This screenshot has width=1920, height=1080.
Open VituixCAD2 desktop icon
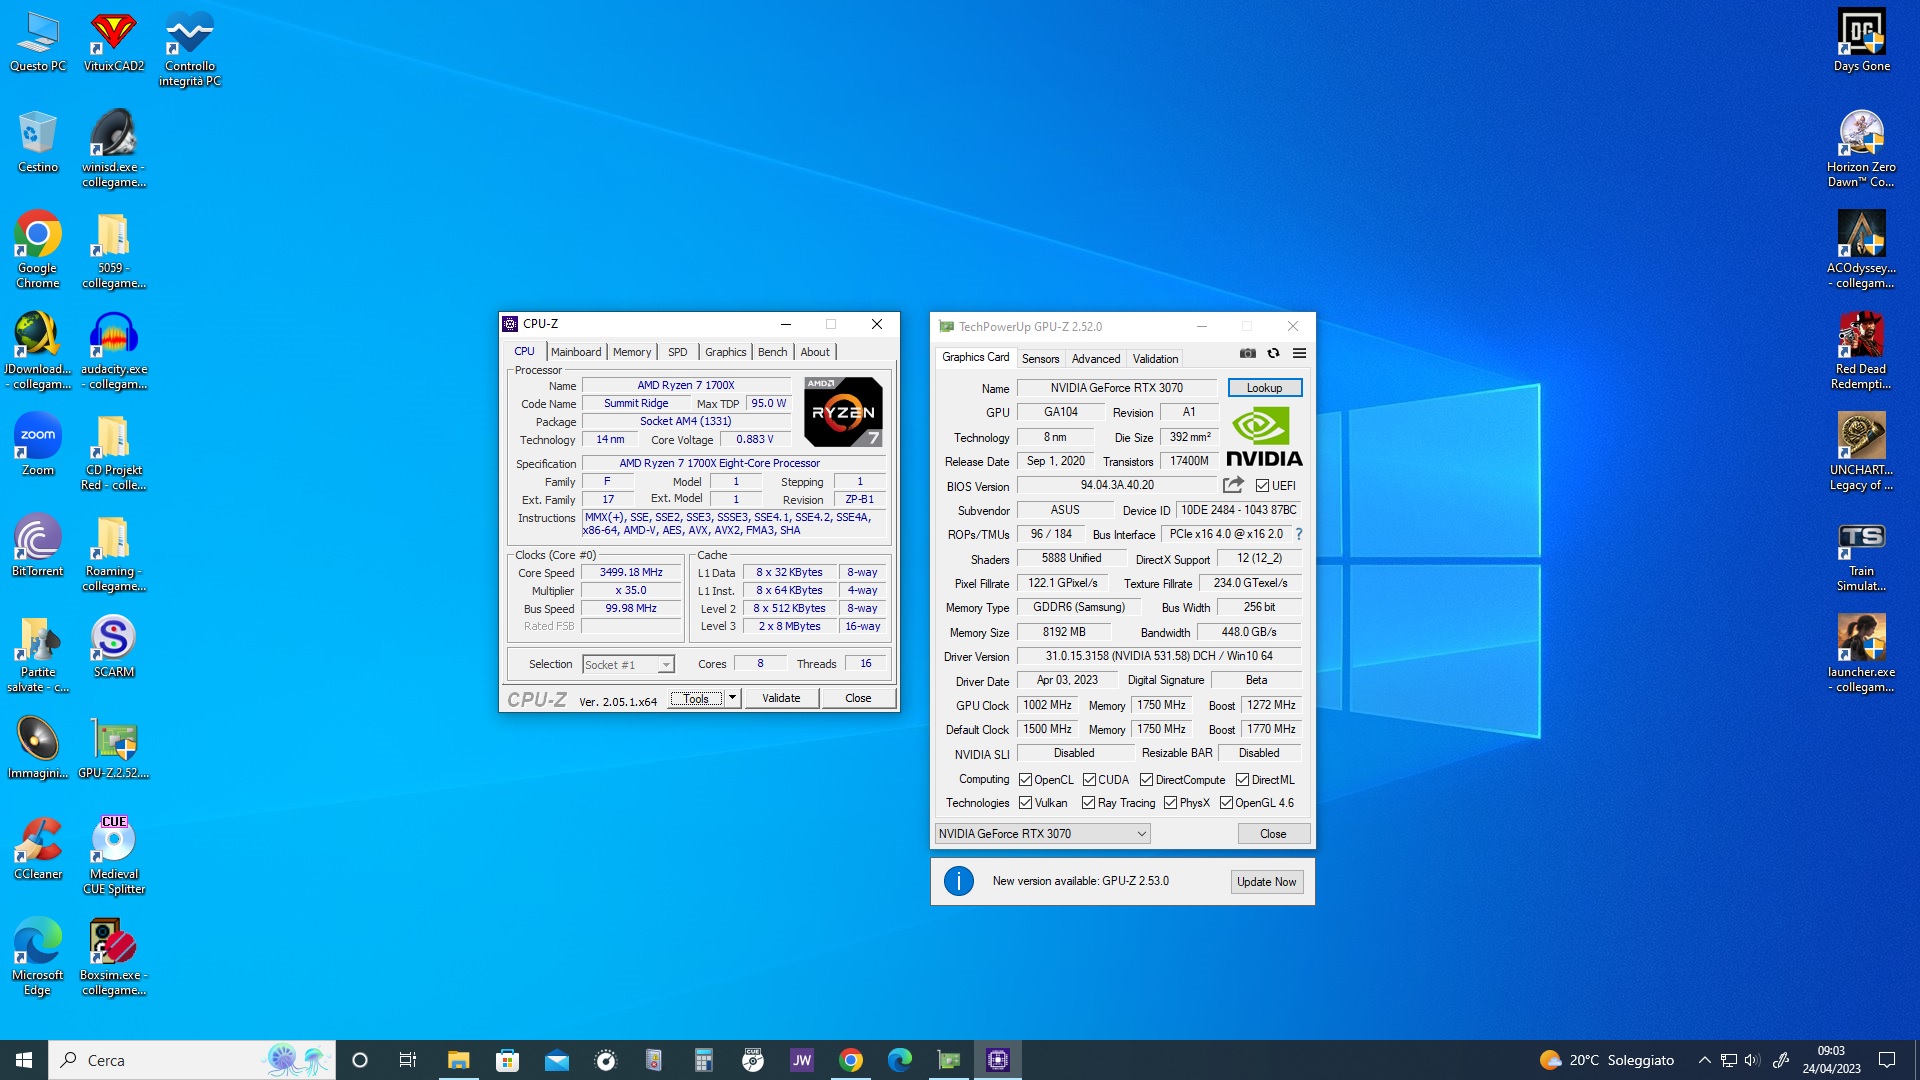pos(113,42)
